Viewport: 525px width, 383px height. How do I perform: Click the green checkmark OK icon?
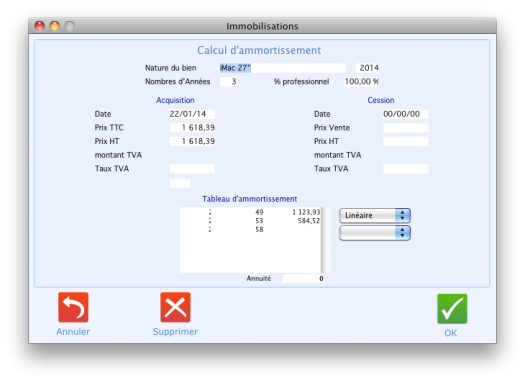(452, 309)
